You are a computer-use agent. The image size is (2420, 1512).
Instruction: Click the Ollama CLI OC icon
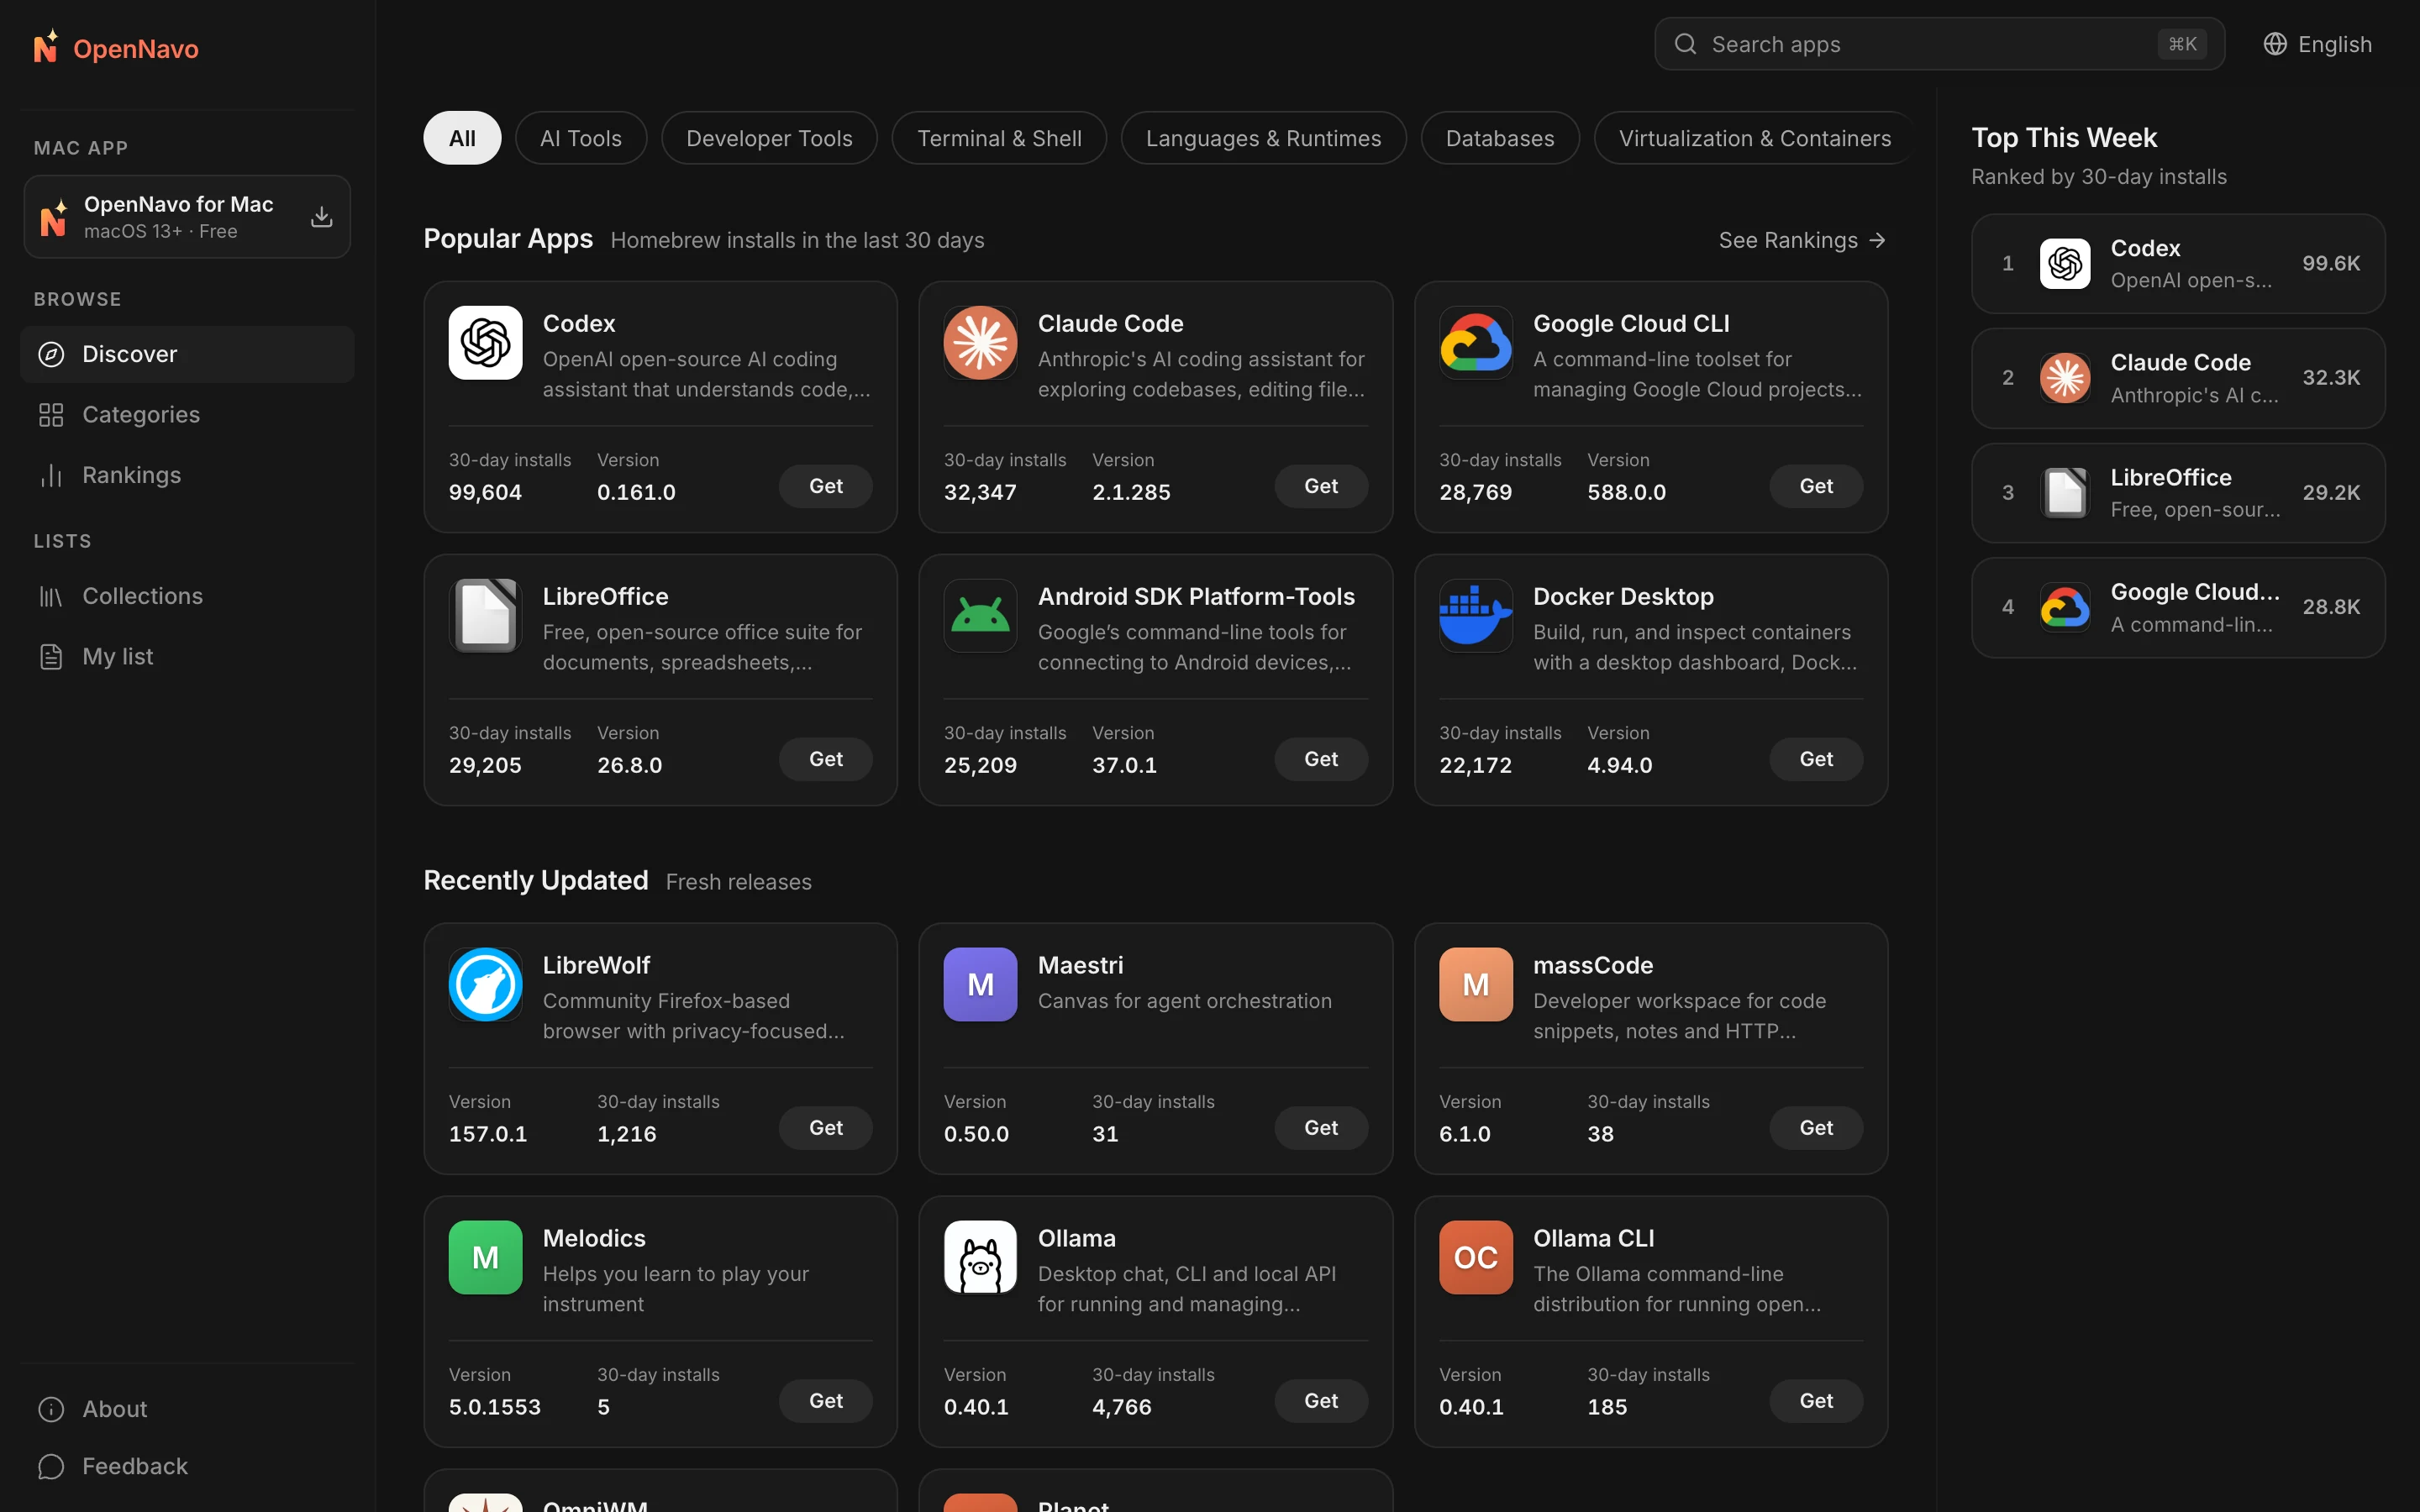pyautogui.click(x=1475, y=1258)
